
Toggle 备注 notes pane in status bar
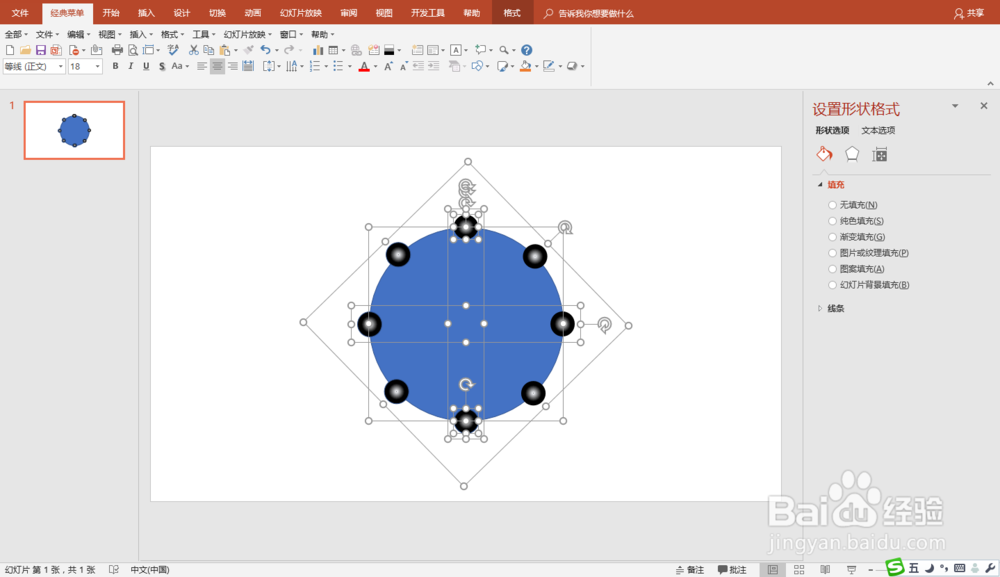point(690,569)
